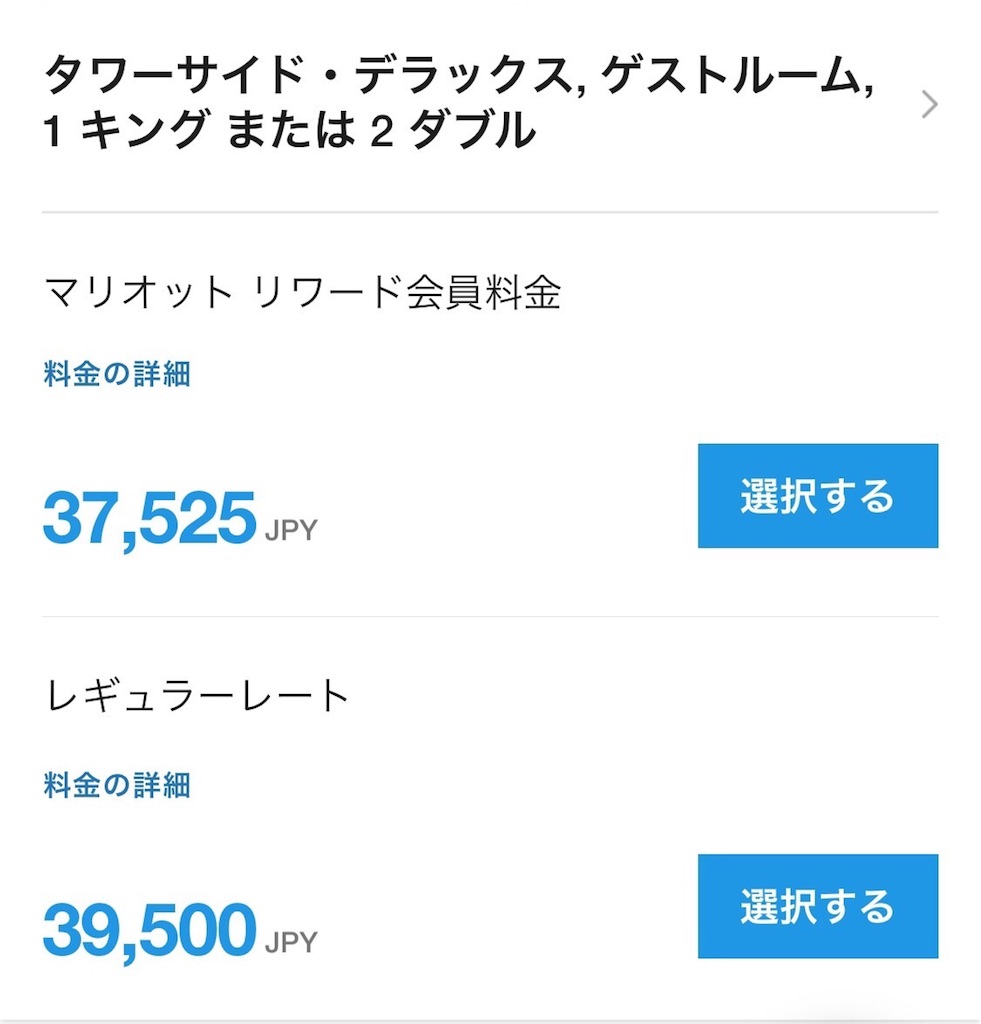This screenshot has width=981, height=1024.
Task: Open 料金の詳細 under レギュラーレート
Action: (x=117, y=786)
